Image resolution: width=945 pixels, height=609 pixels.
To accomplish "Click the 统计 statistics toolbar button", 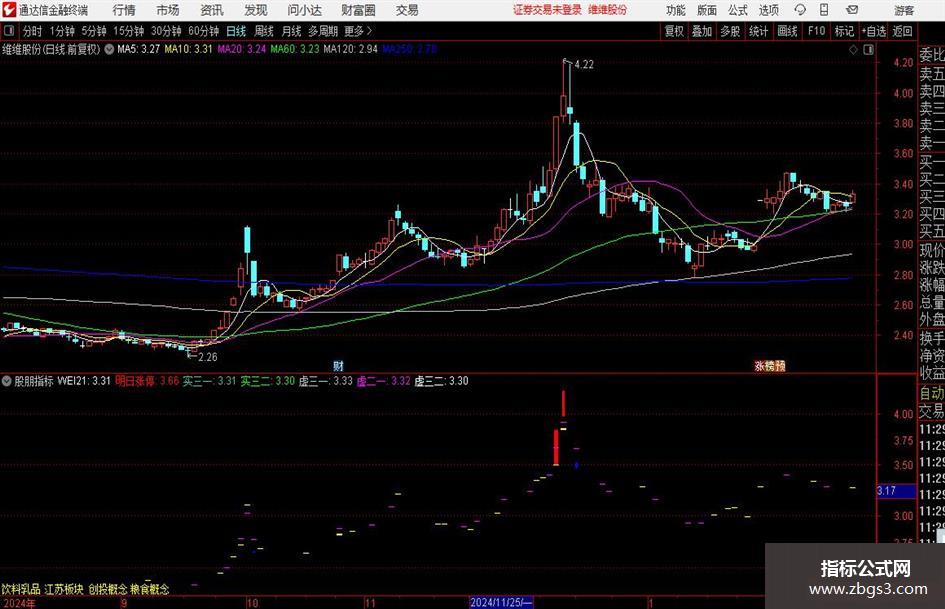I will click(x=758, y=31).
